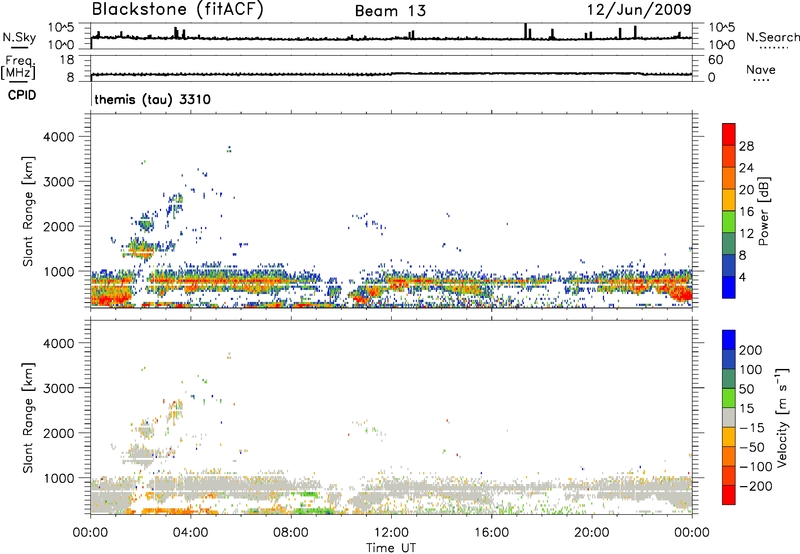Click the gray segment of velocity colorbar

click(729, 417)
